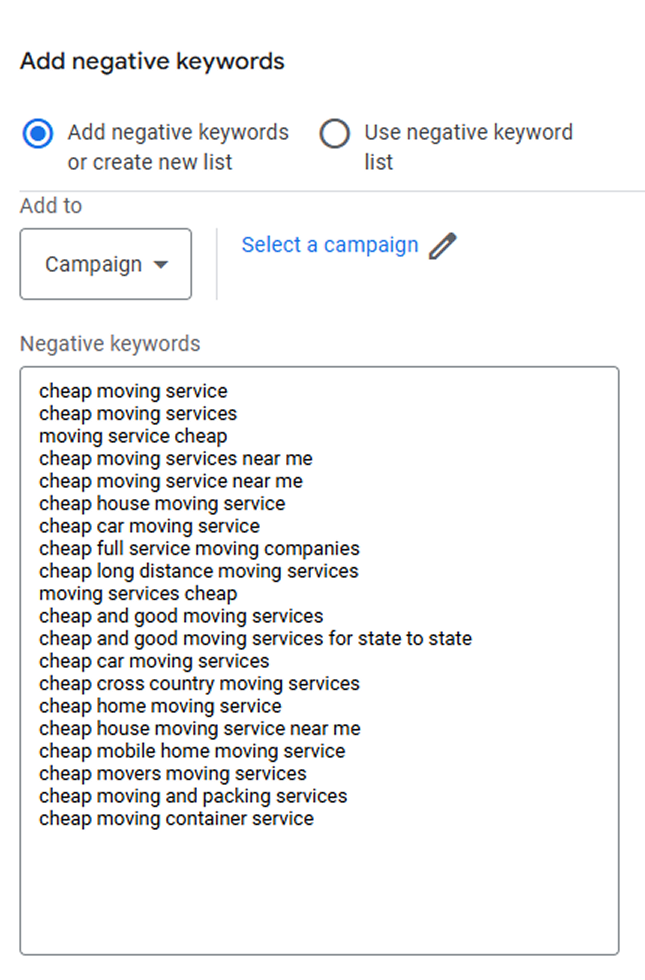Choose the 'Use negative keyword list' radio button

point(334,133)
